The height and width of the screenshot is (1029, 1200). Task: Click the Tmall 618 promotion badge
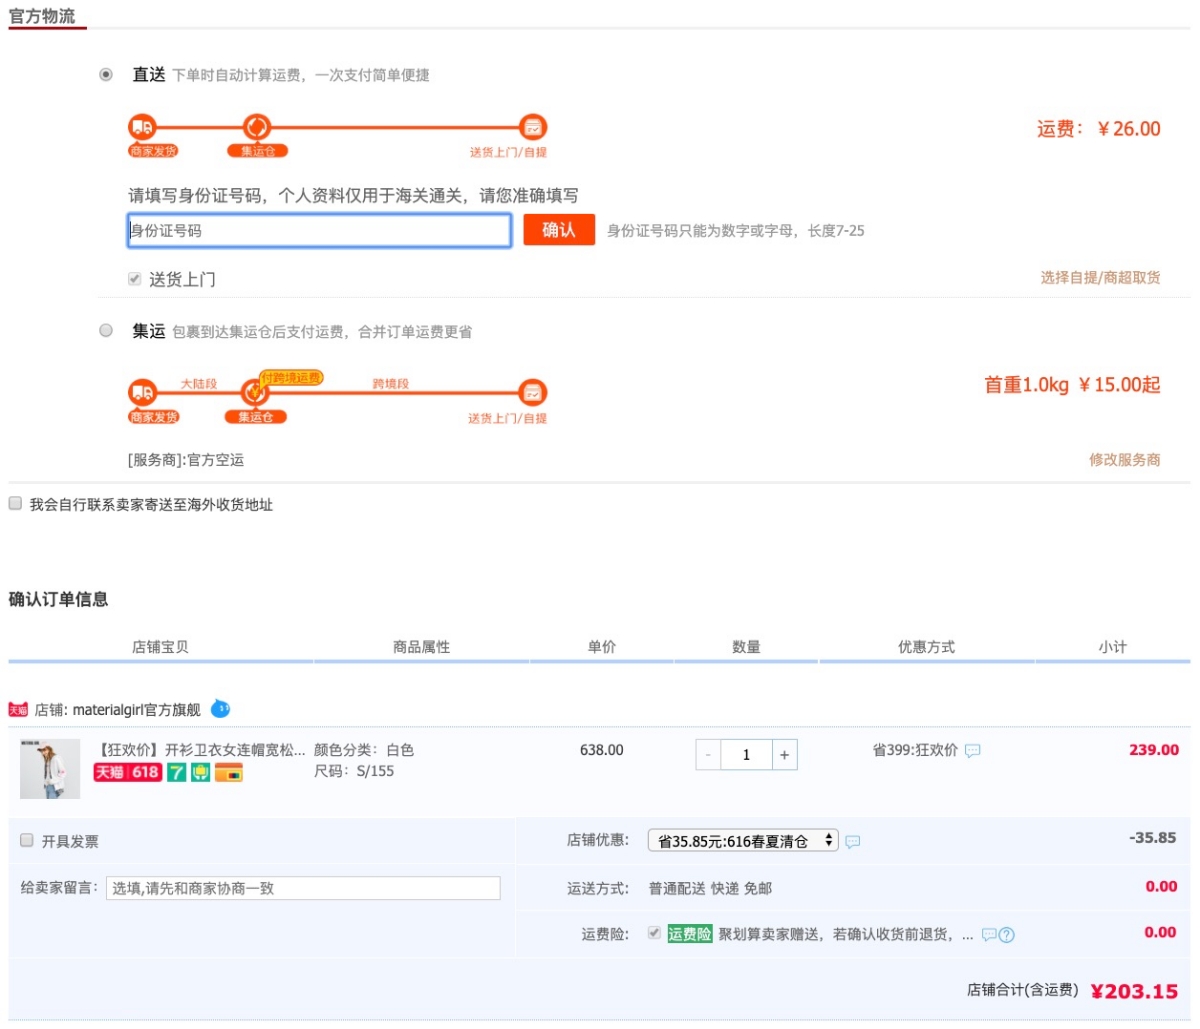pyautogui.click(x=128, y=772)
